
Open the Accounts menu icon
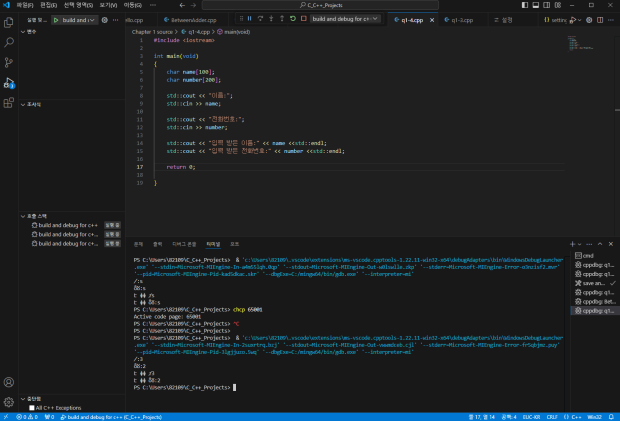[x=9, y=382]
